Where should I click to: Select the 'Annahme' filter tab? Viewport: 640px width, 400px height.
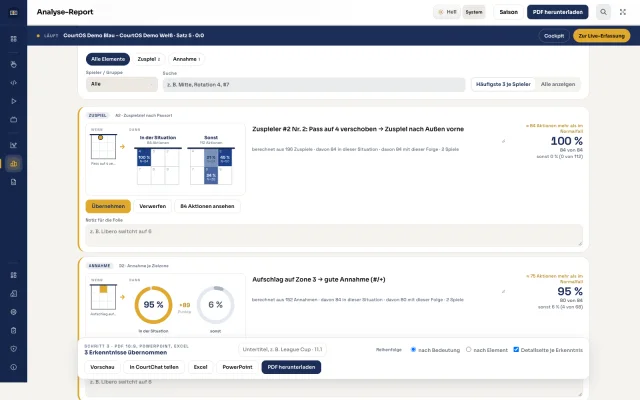tap(186, 59)
